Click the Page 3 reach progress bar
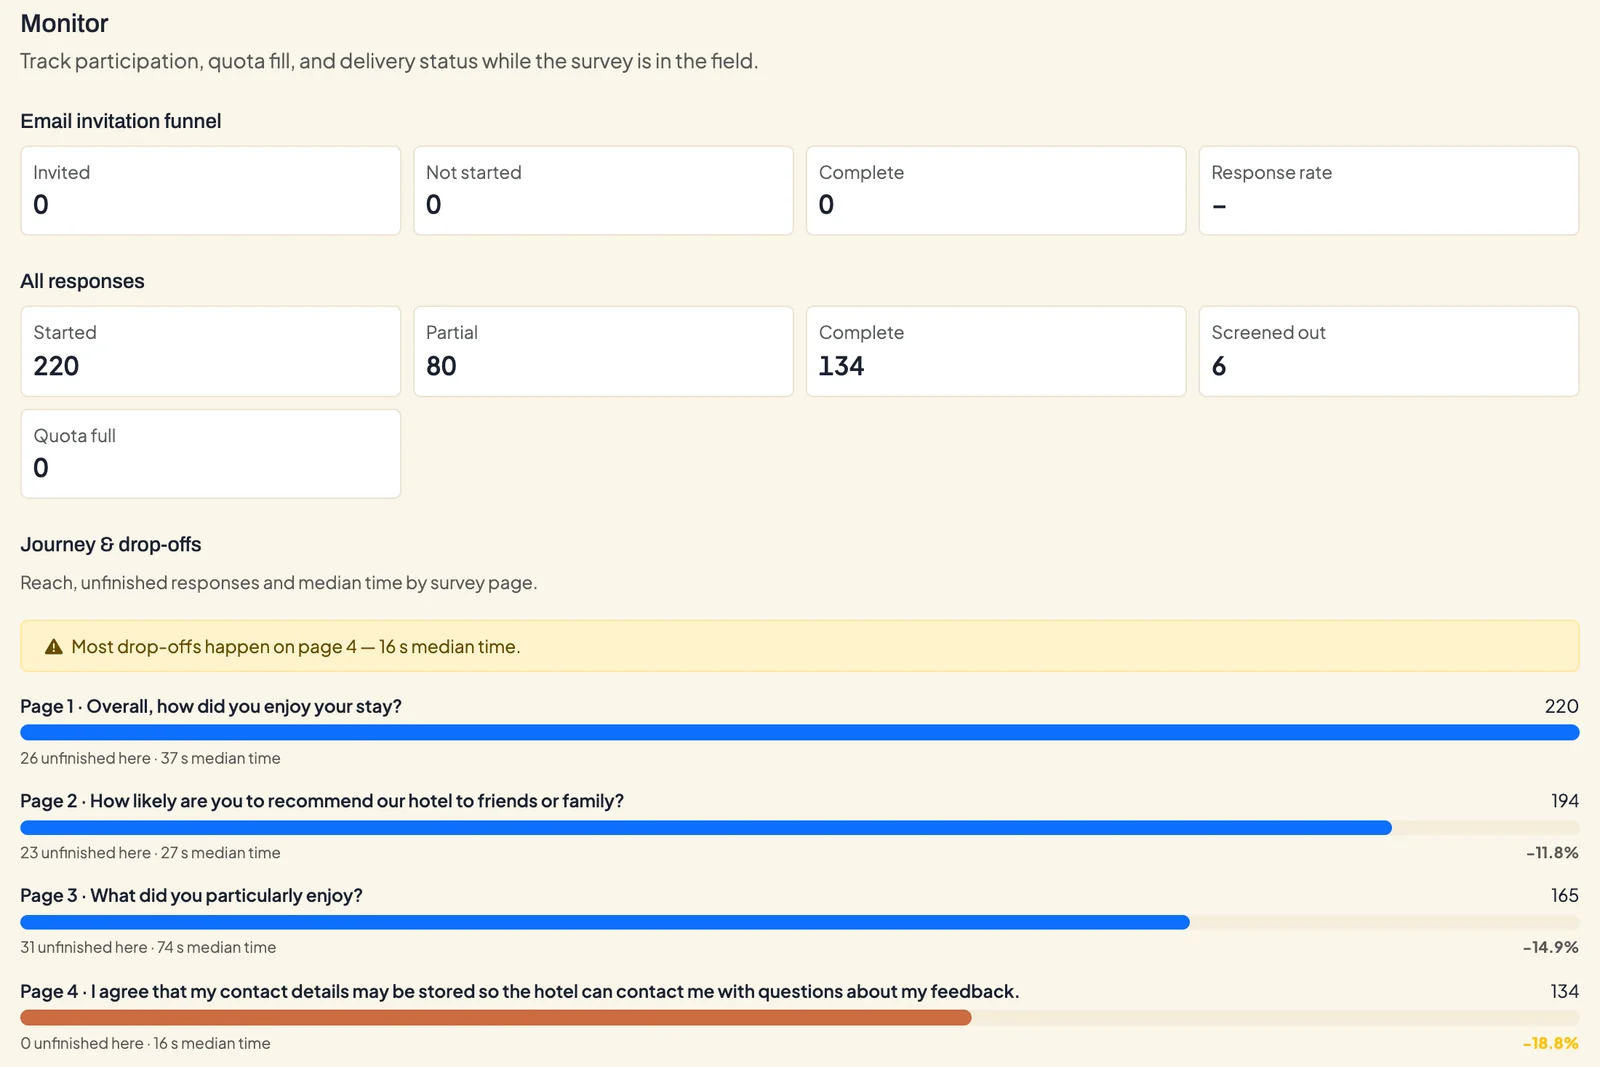 (x=800, y=922)
